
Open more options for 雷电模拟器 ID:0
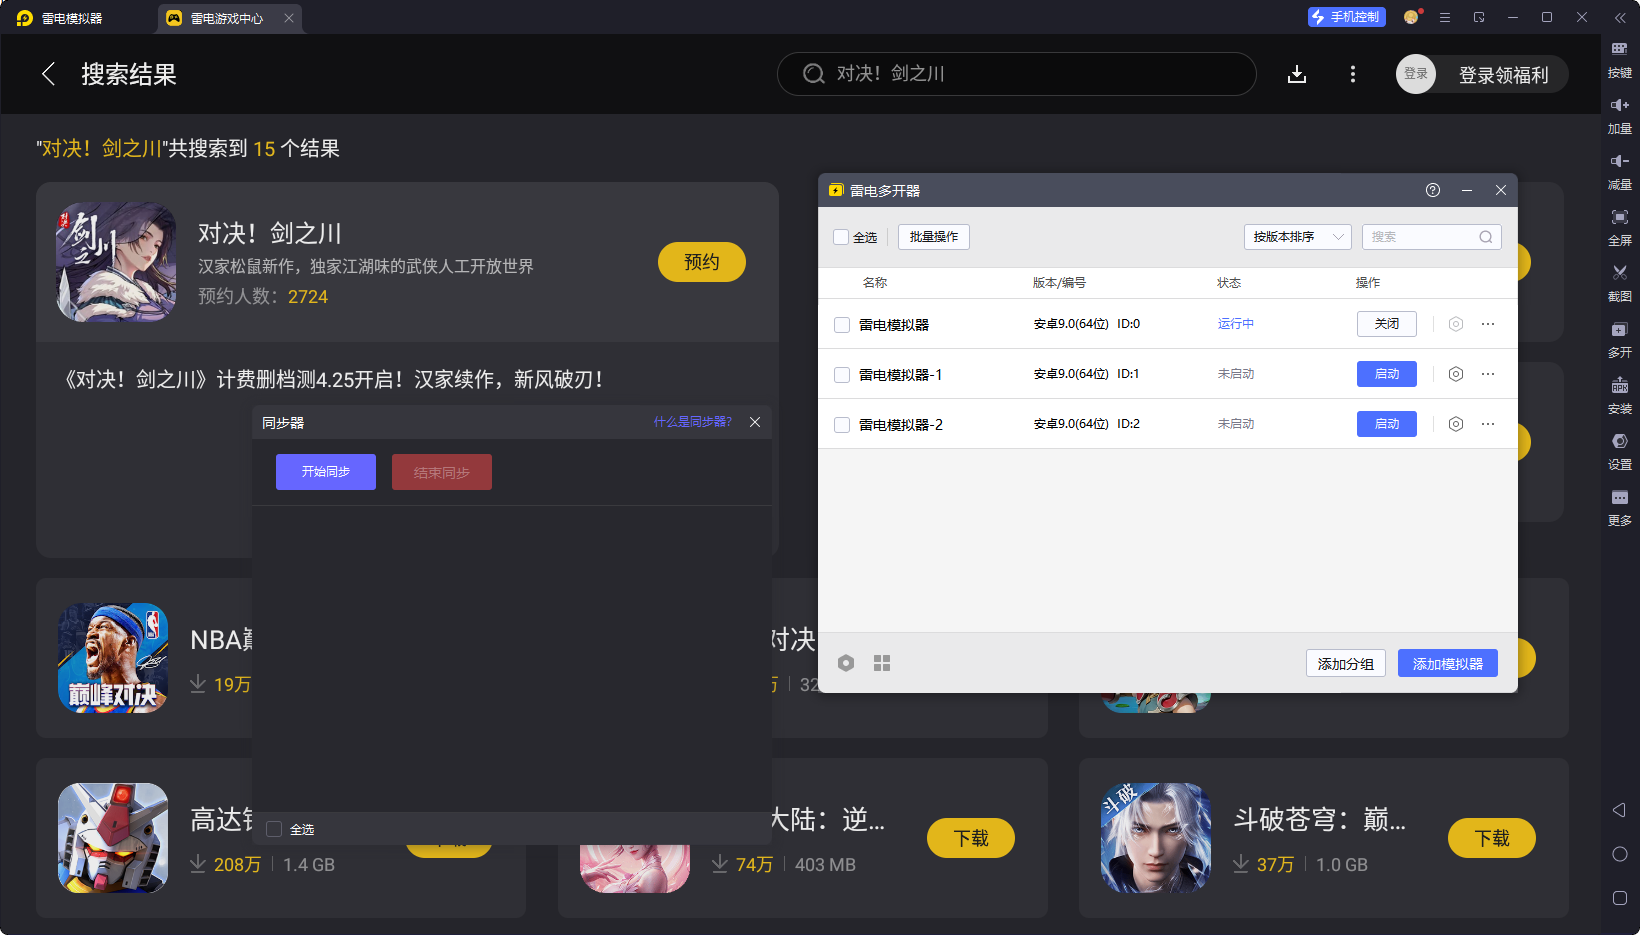1488,324
